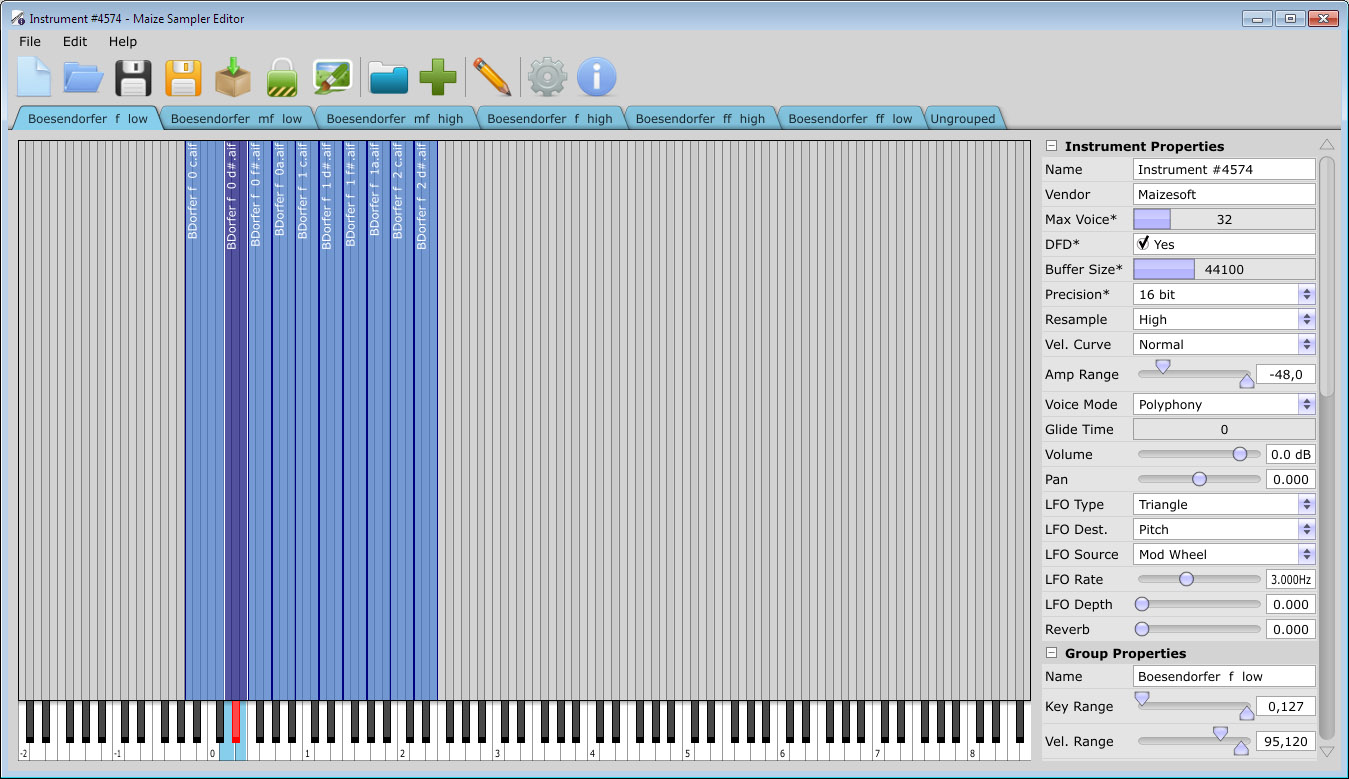Open the LFO Type dropdown
Screen dimensions: 1349x779
(1305, 504)
